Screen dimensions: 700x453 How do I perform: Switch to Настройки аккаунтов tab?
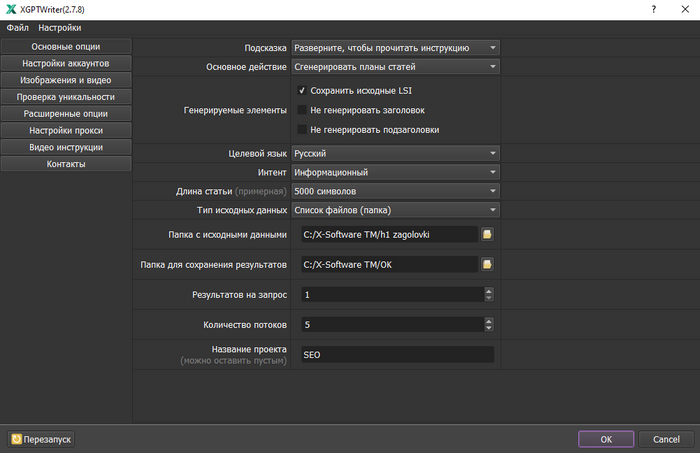pos(66,63)
